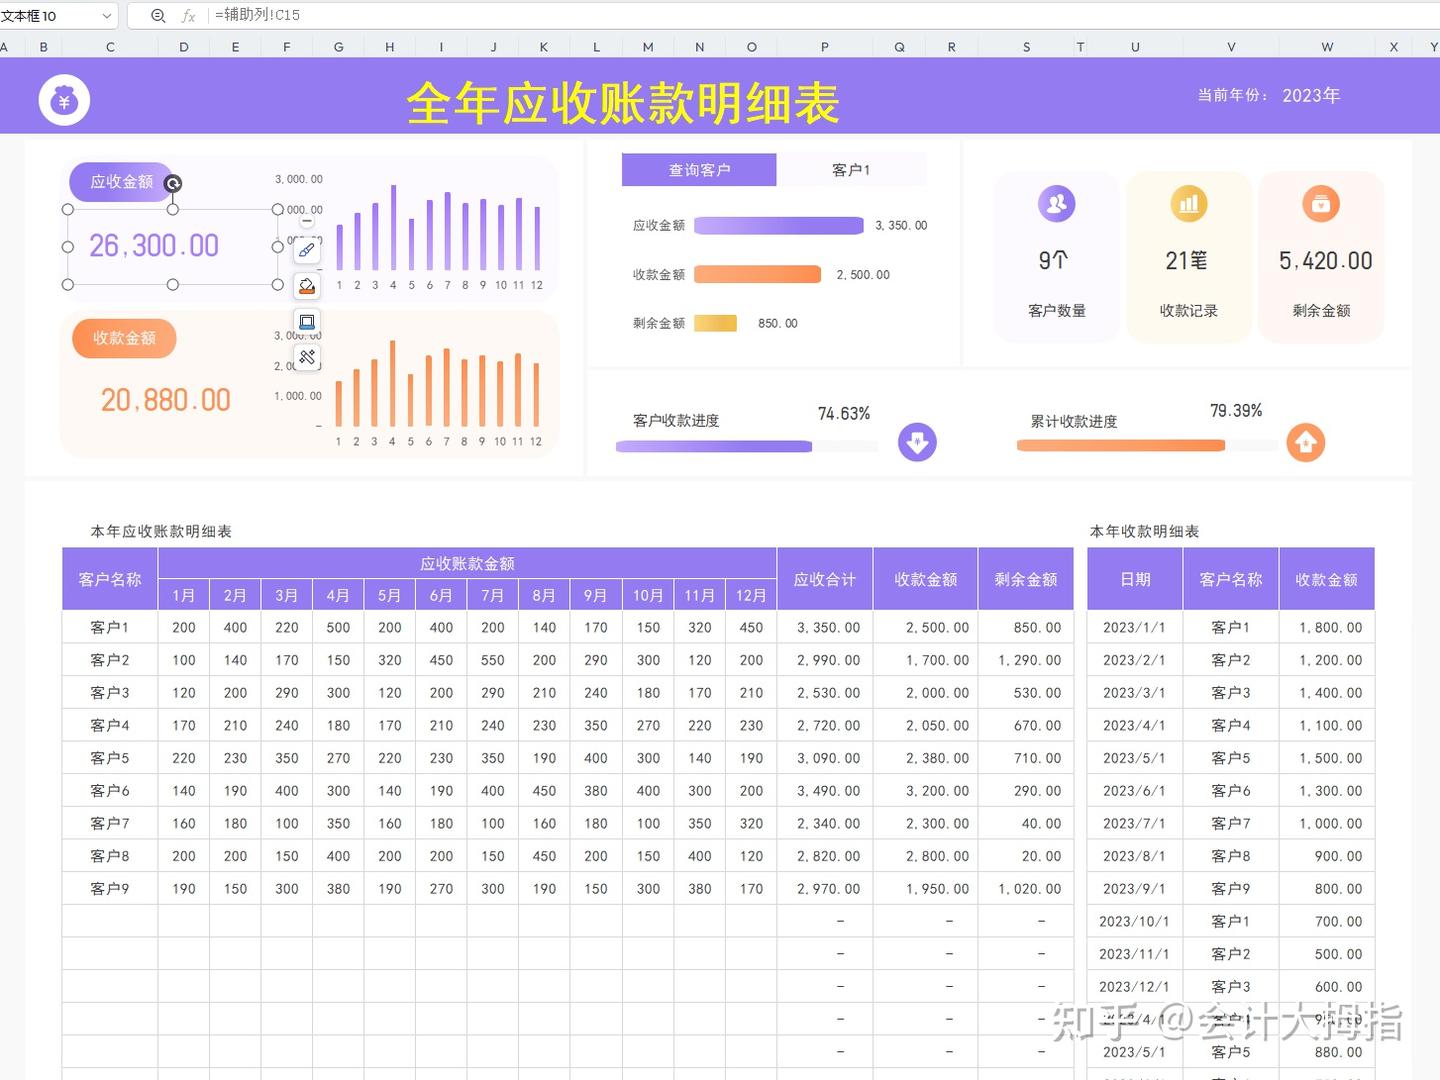Click the 查询客户 purple label
1440x1080 pixels.
coord(699,170)
